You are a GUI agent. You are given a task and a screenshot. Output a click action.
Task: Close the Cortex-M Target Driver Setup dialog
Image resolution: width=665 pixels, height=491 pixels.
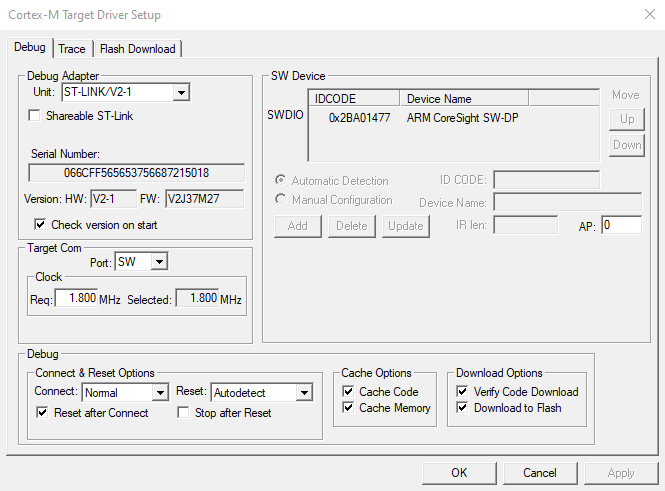point(649,14)
